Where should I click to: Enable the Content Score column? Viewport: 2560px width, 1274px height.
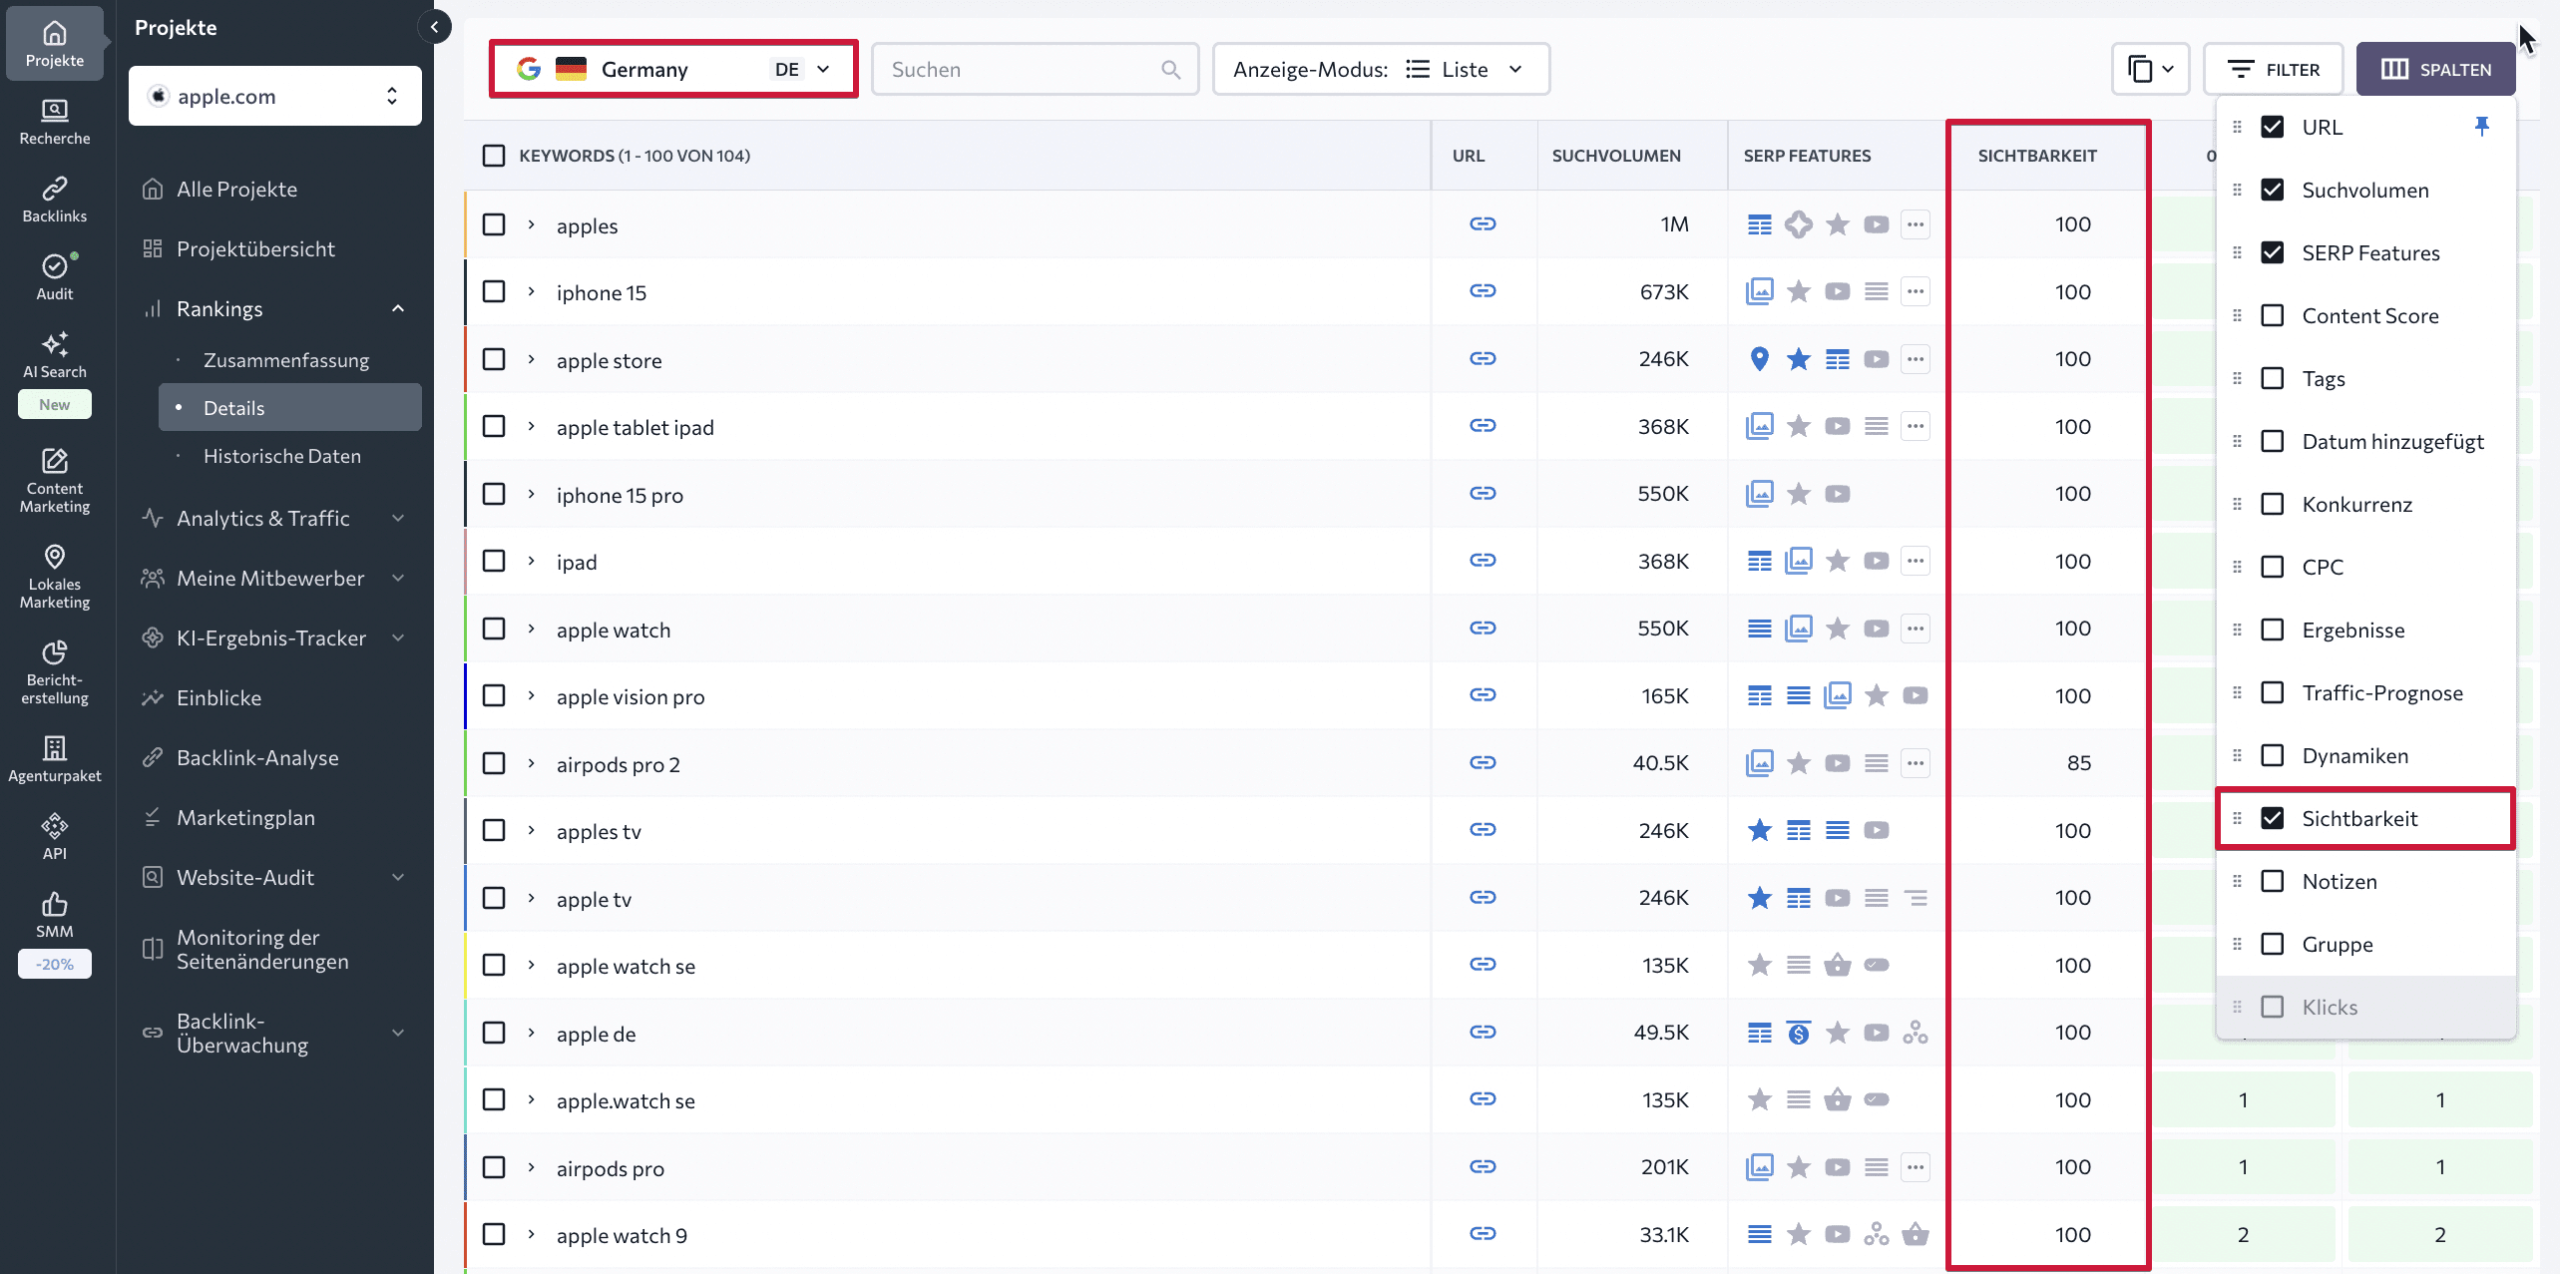pos(2273,315)
